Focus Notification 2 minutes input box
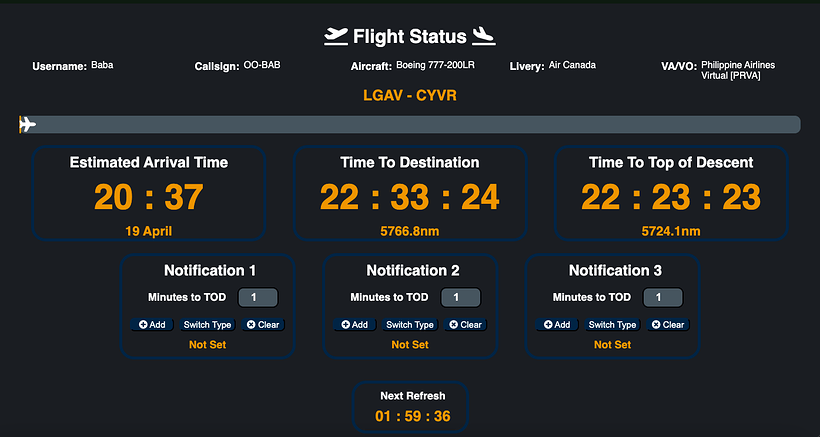The width and height of the screenshot is (820, 437). [460, 297]
